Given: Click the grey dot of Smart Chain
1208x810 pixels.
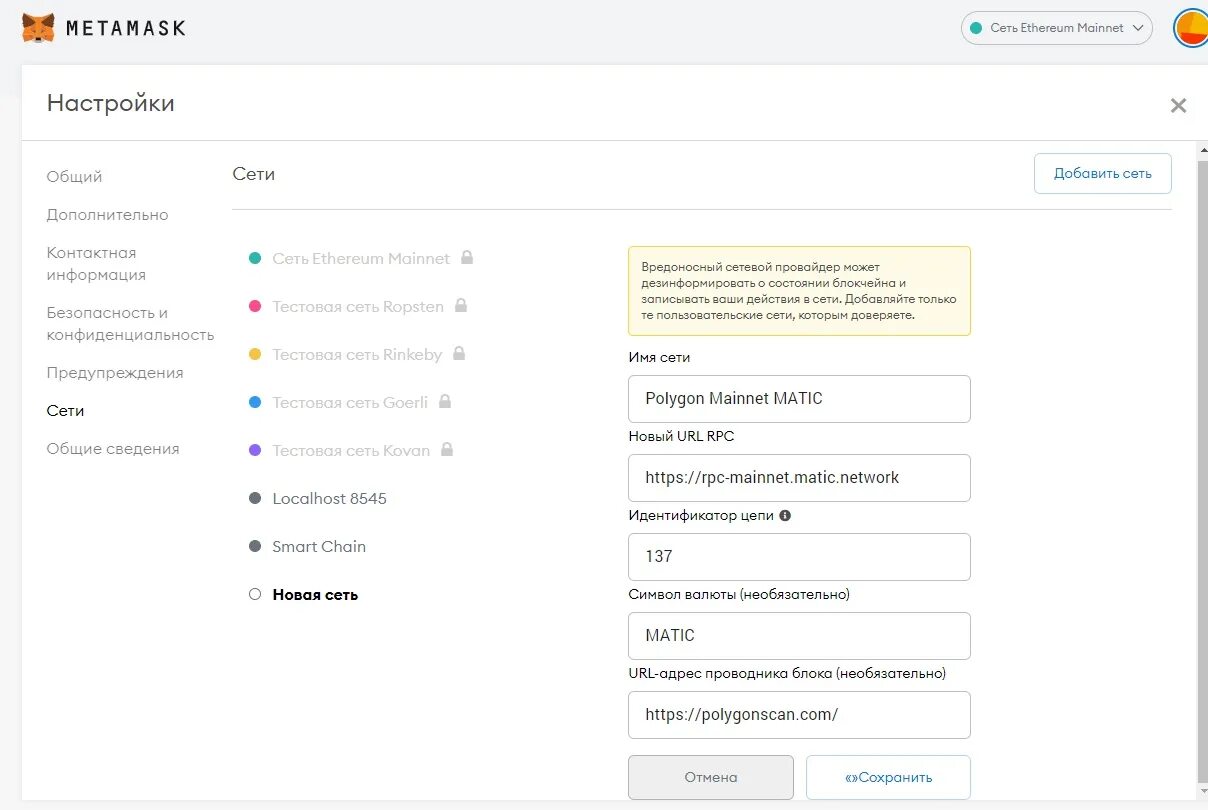Looking at the screenshot, I should pyautogui.click(x=254, y=546).
